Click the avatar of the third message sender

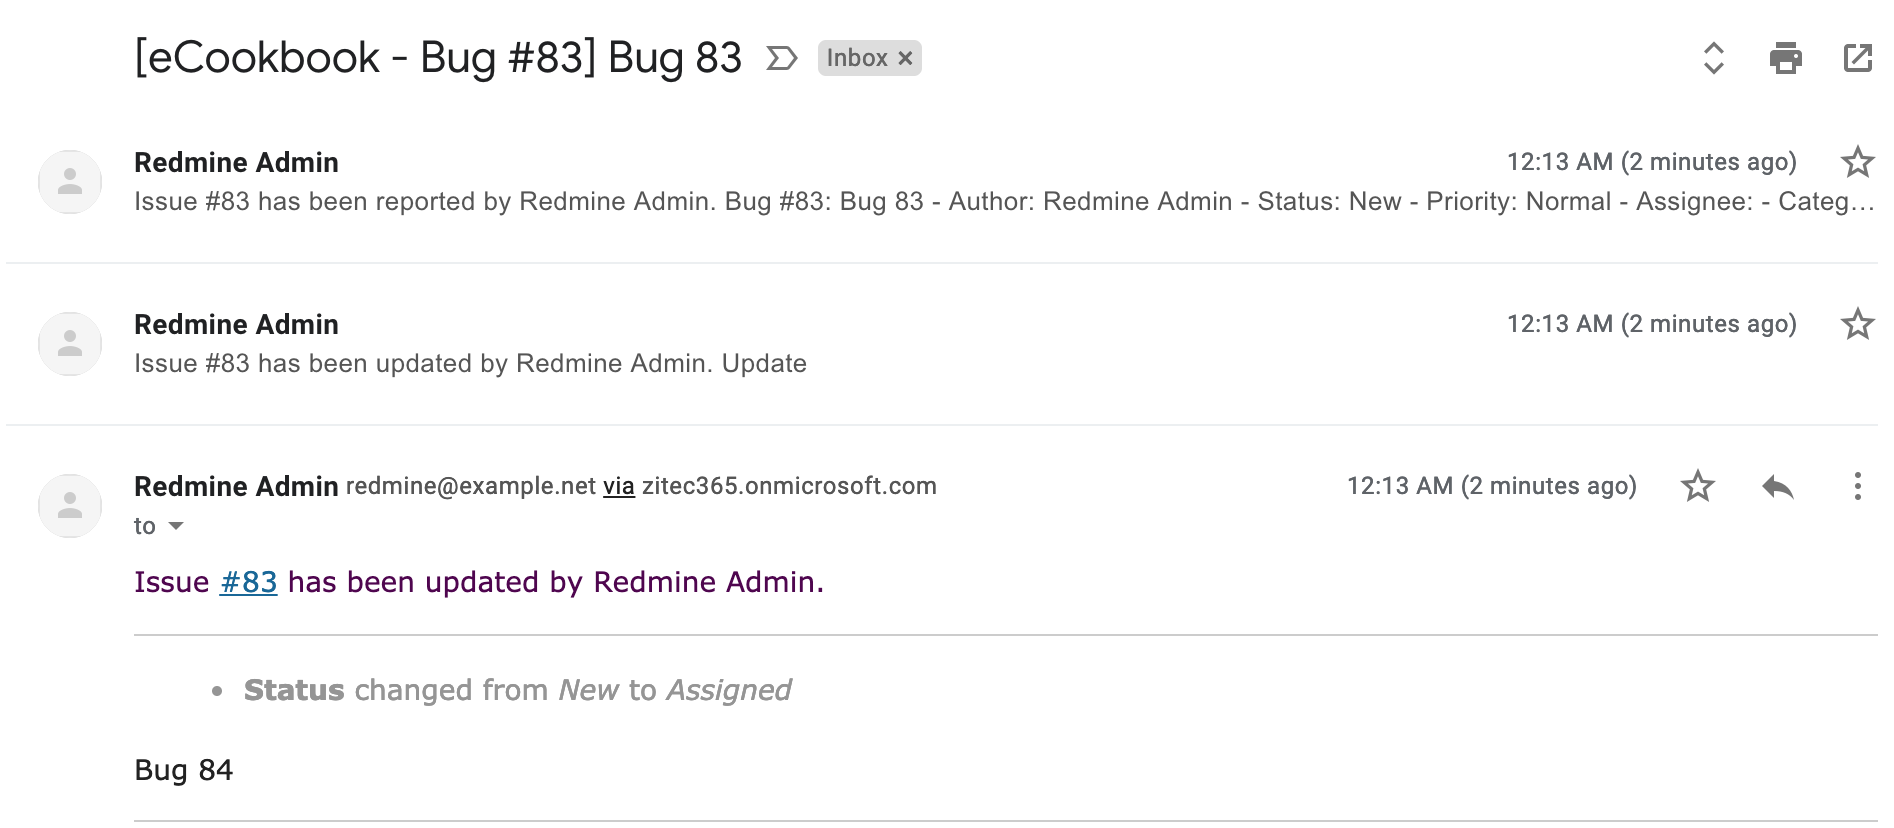point(70,506)
